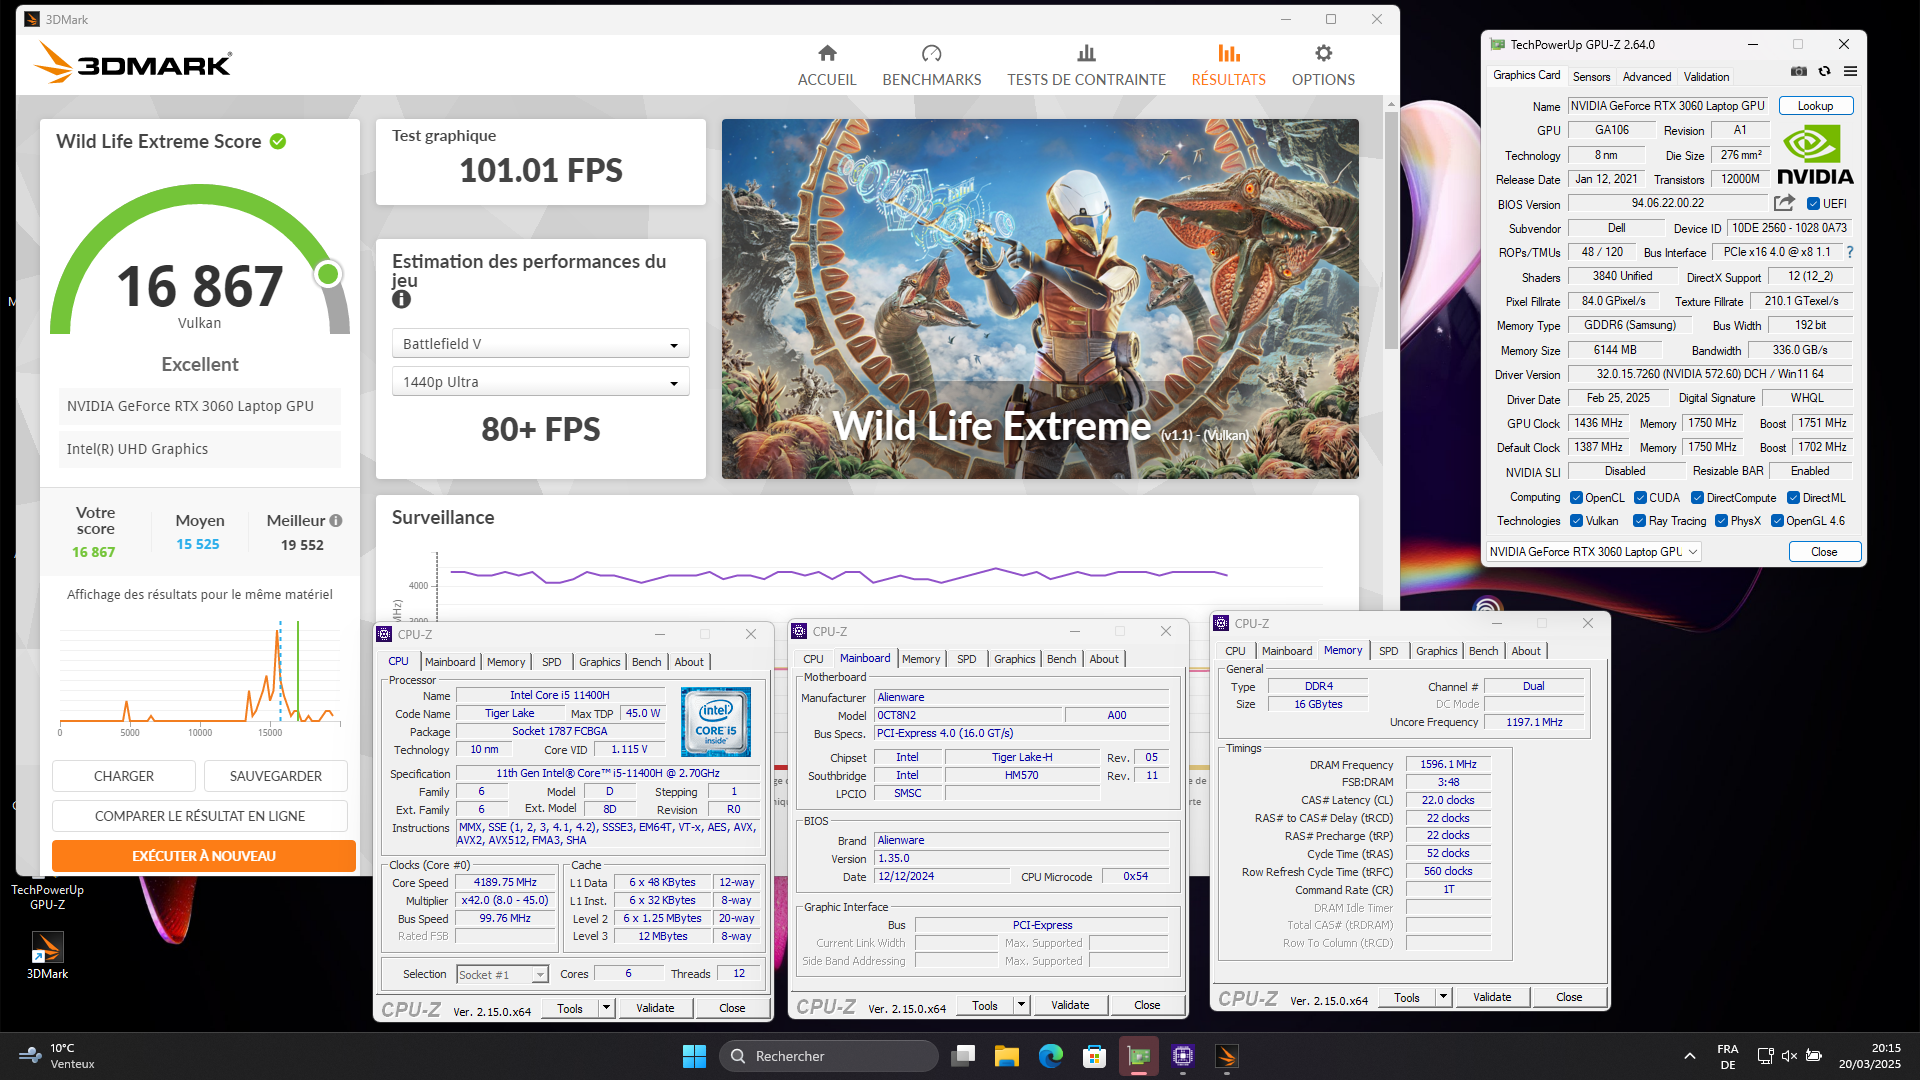The image size is (1920, 1080).
Task: Toggle the CUDA checkbox in GPU-Z
Action: click(1640, 498)
